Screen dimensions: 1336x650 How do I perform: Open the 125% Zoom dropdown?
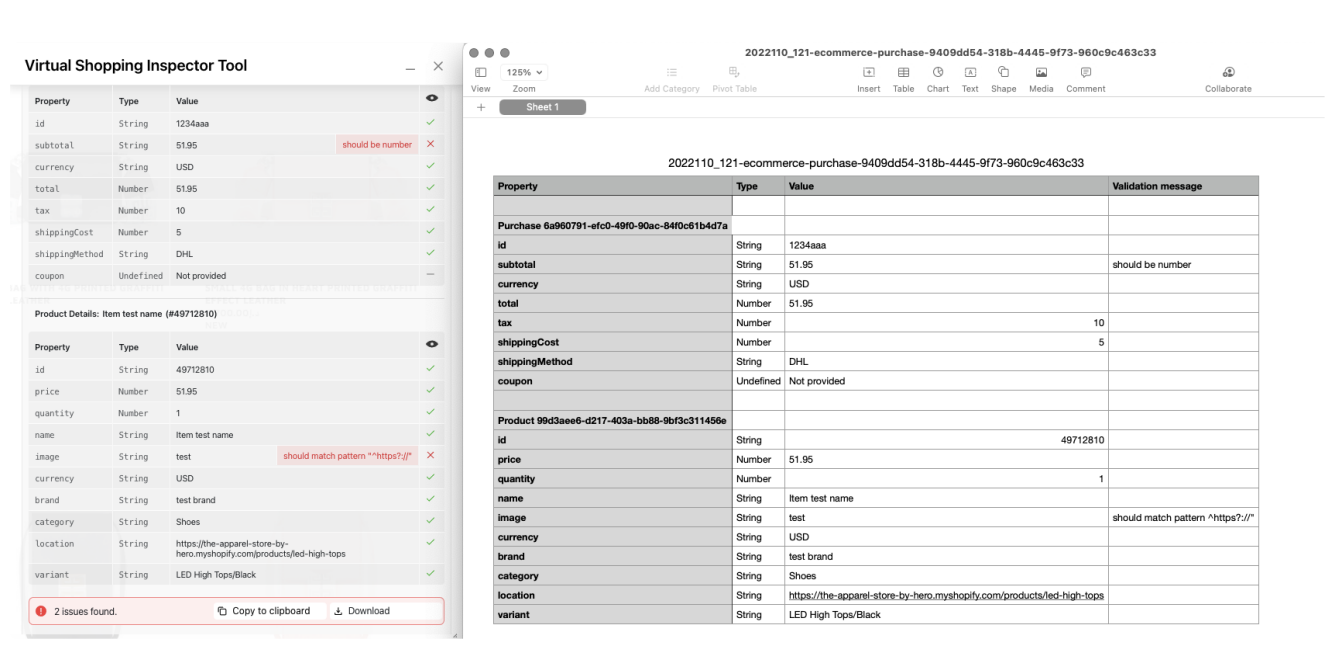point(525,72)
